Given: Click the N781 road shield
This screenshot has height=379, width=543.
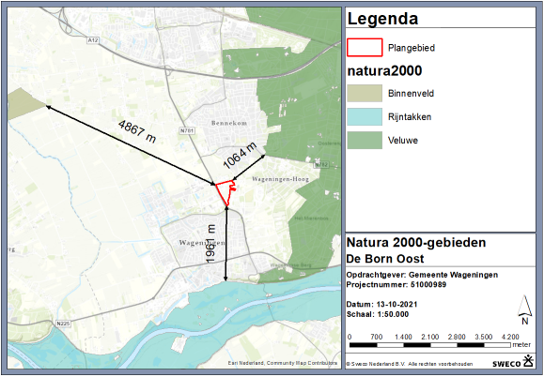Looking at the screenshot, I should click(x=187, y=131).
